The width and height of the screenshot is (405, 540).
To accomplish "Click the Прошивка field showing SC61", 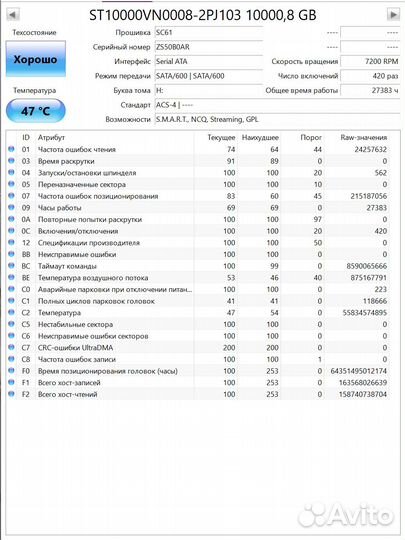I will click(209, 32).
